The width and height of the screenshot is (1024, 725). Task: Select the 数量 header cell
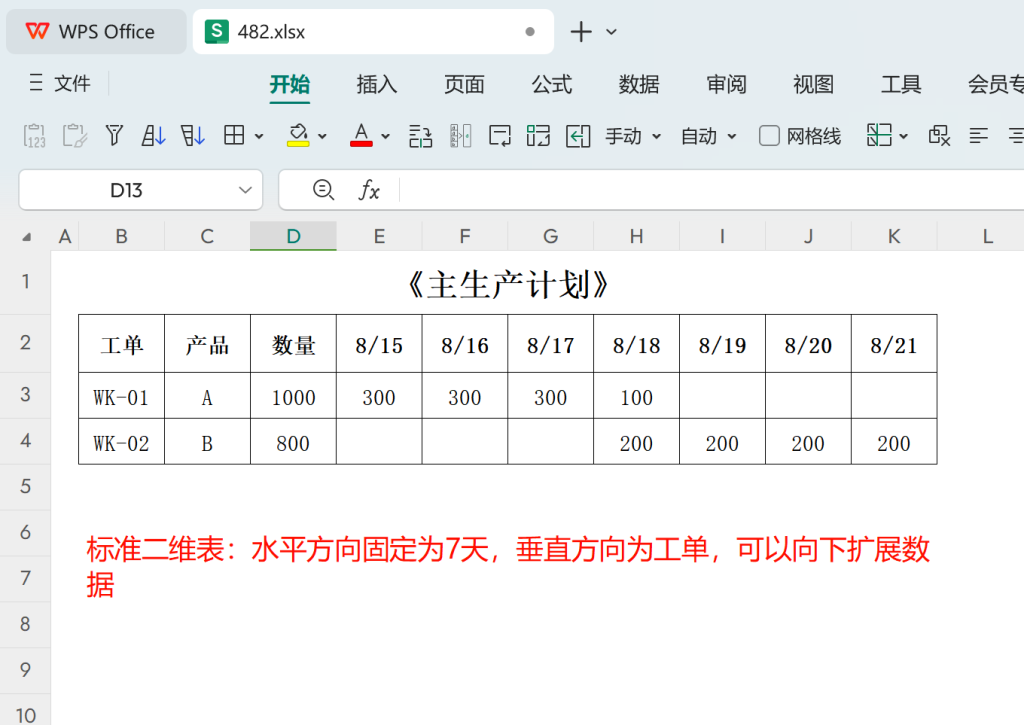point(293,344)
